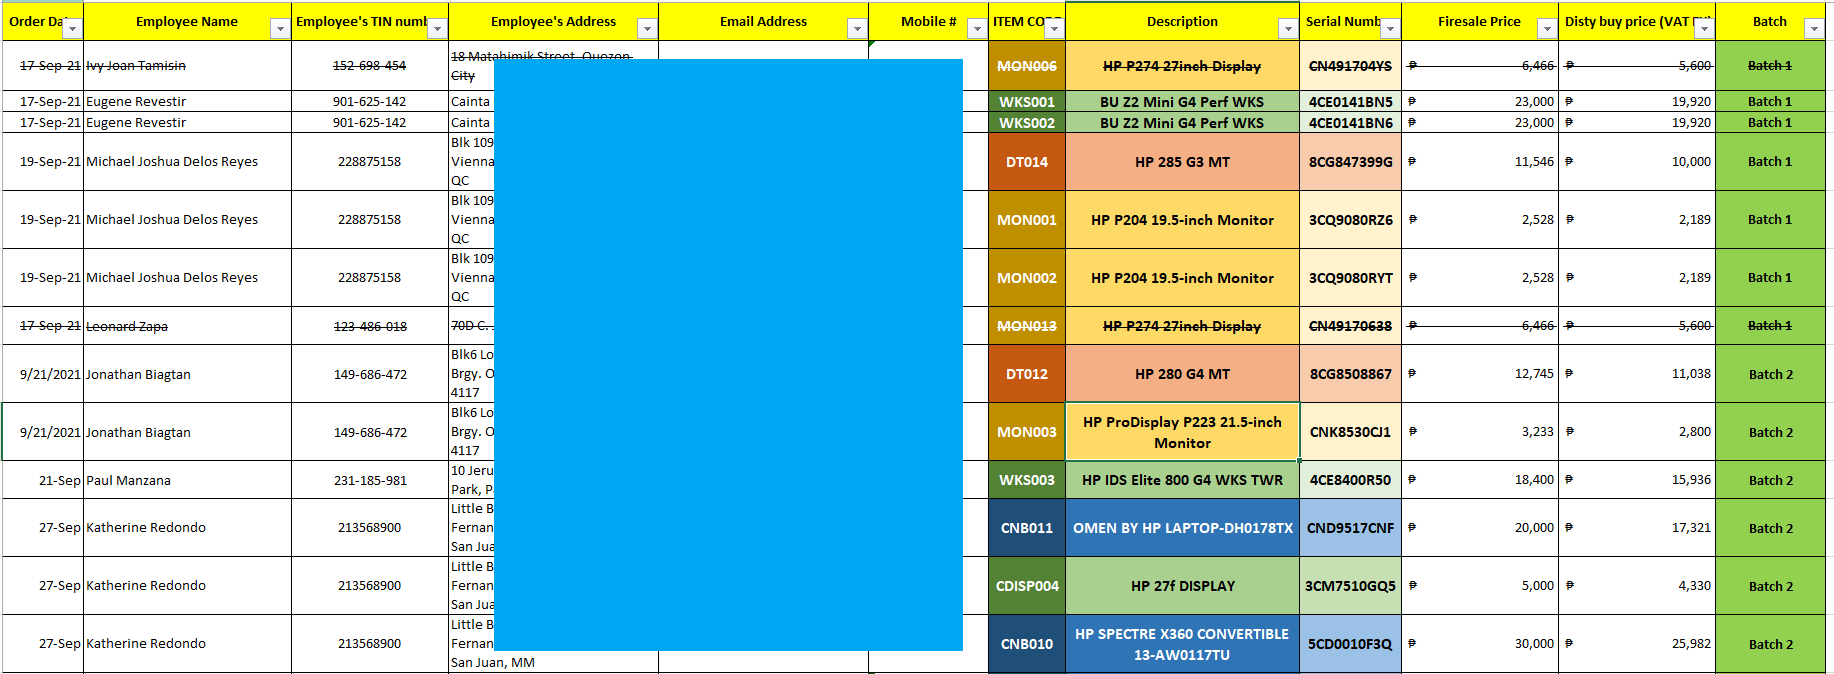Select serial number 4CE8400R50
1834x674 pixels.
tap(1351, 480)
